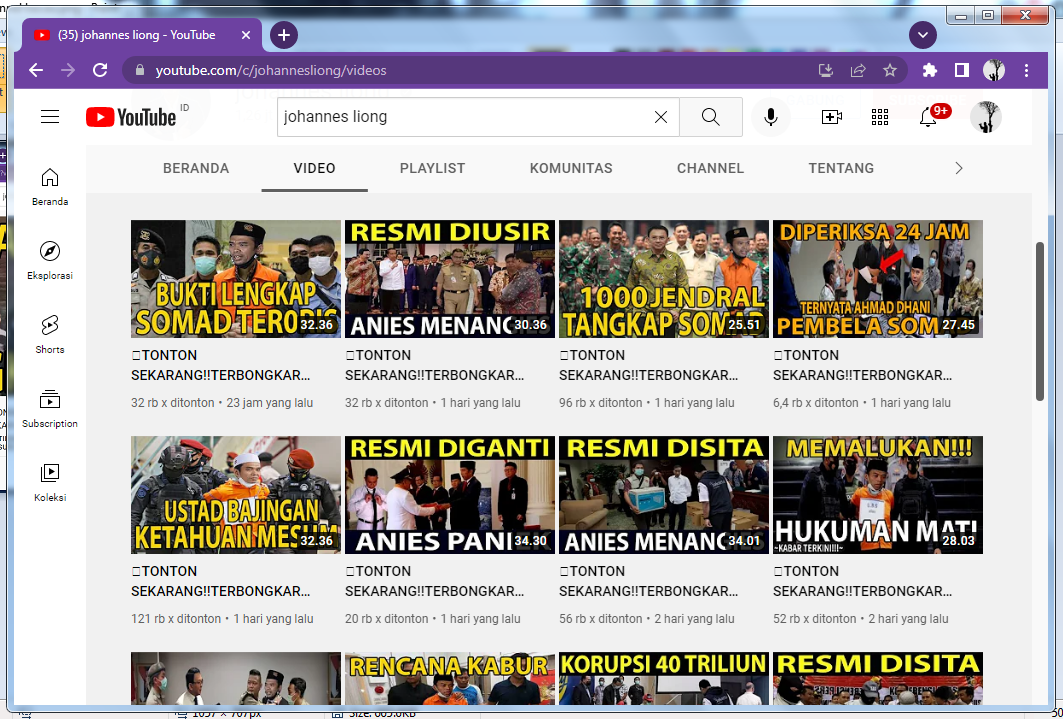Play the BUKTI LENGKAP SOMAD video thumbnail
Viewport: 1063px width, 719px height.
point(236,279)
